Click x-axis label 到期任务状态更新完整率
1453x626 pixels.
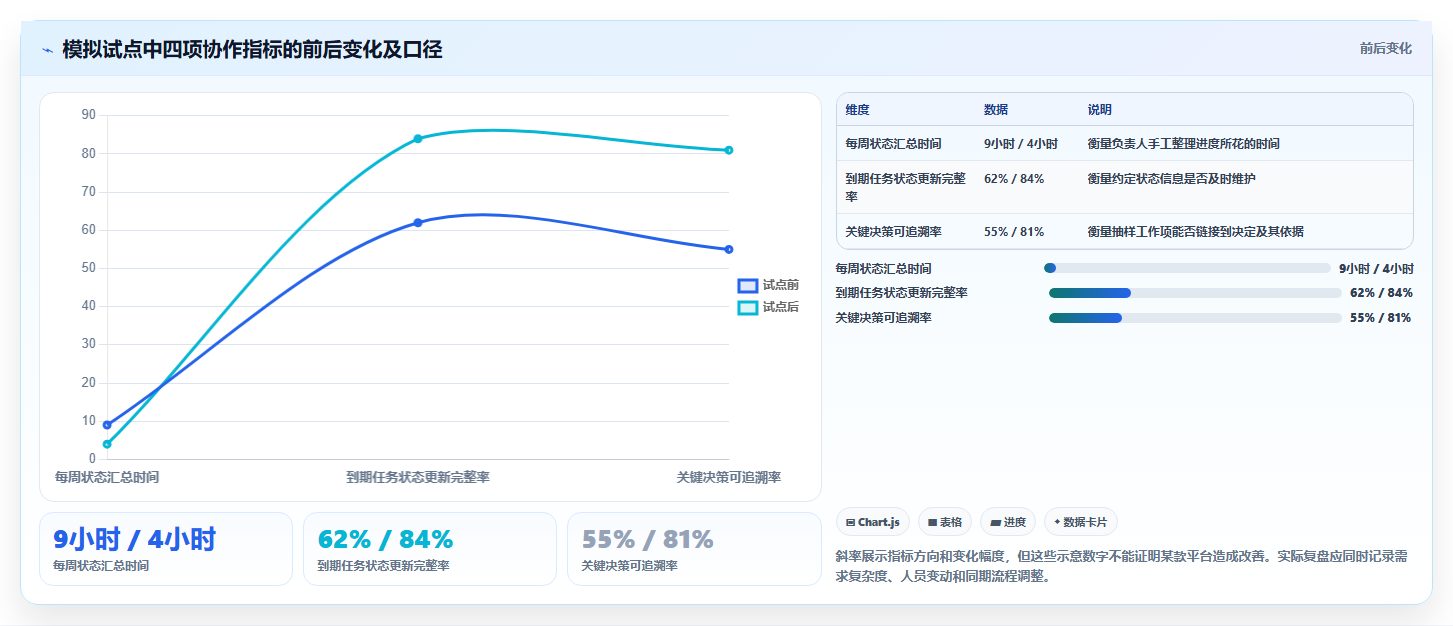tap(418, 478)
